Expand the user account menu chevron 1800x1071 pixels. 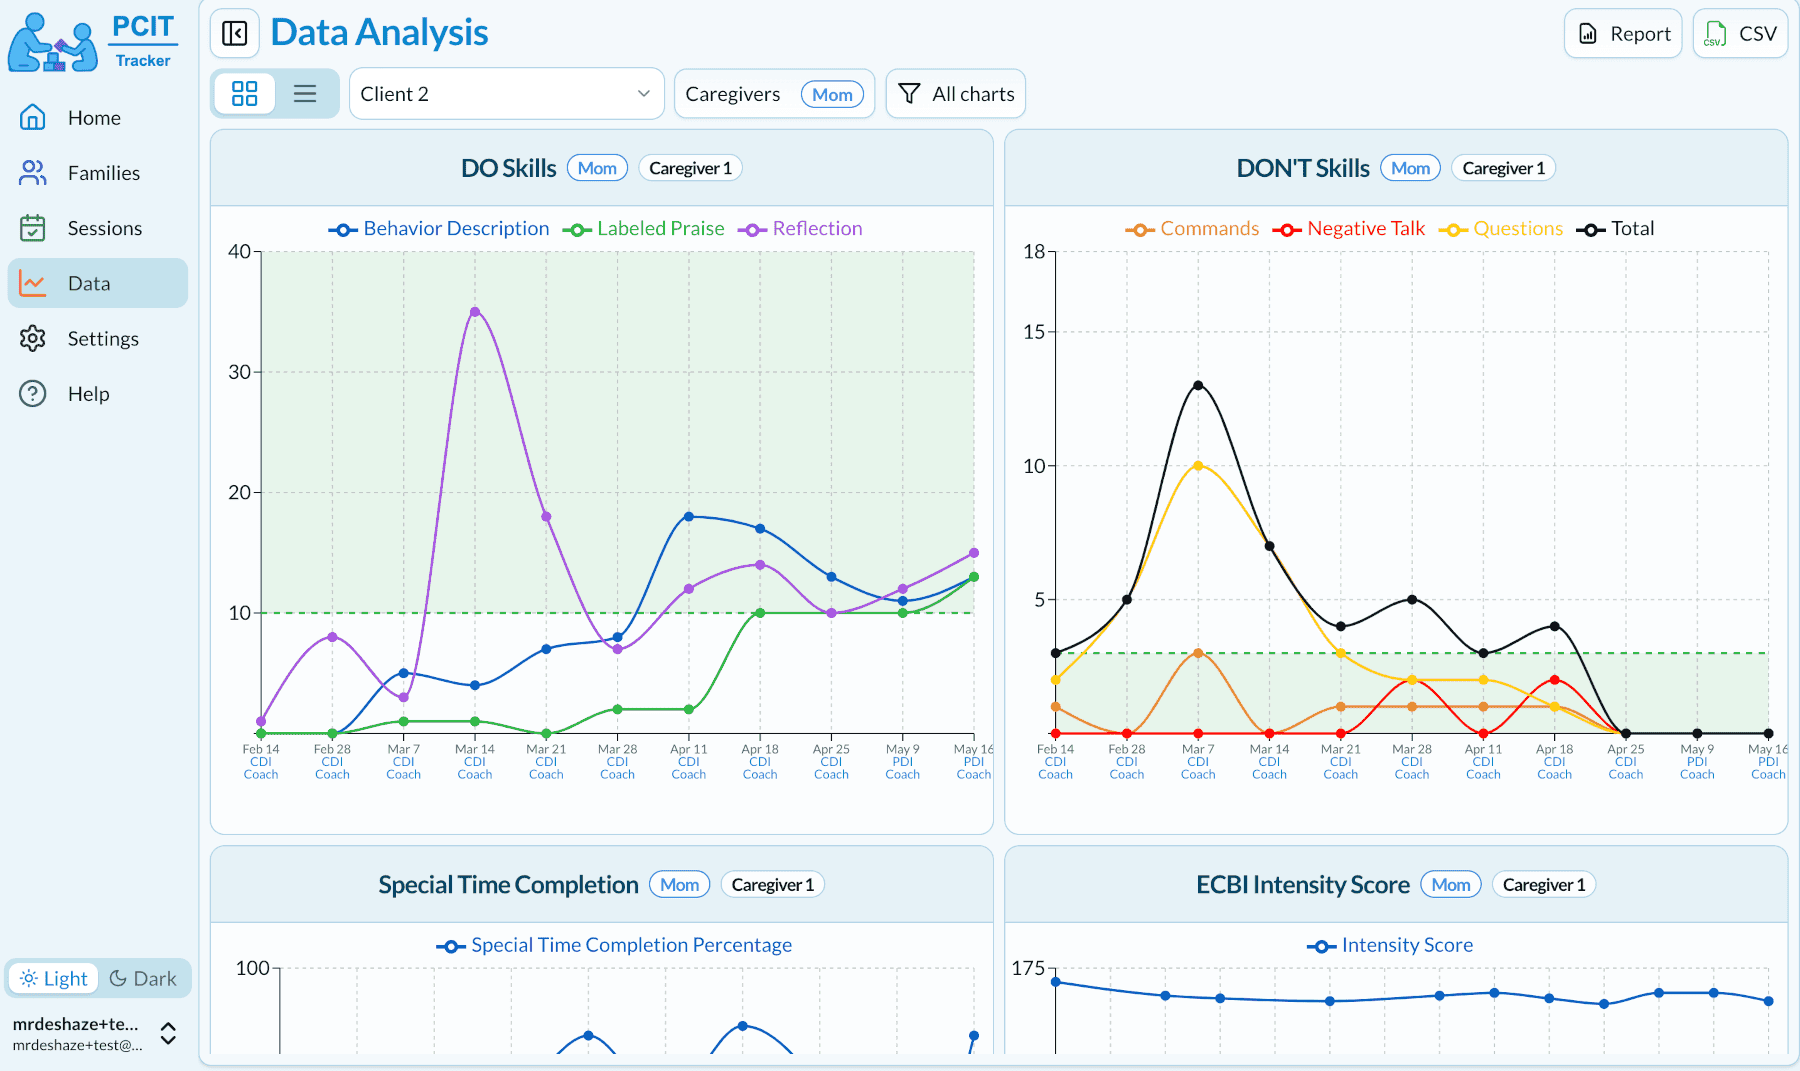click(169, 1034)
